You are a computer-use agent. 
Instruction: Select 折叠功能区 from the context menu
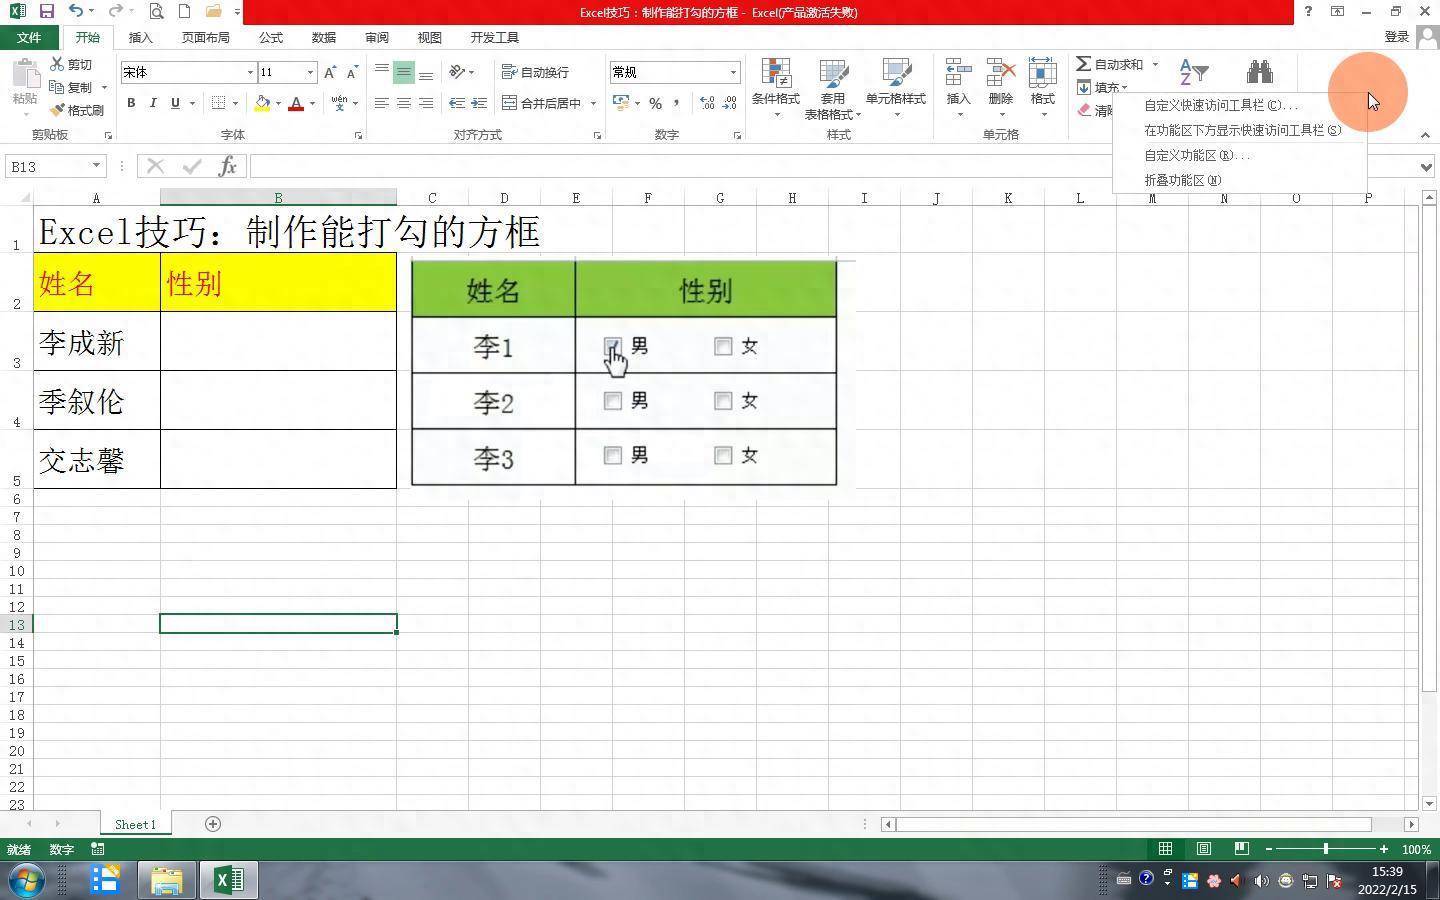(x=1182, y=180)
